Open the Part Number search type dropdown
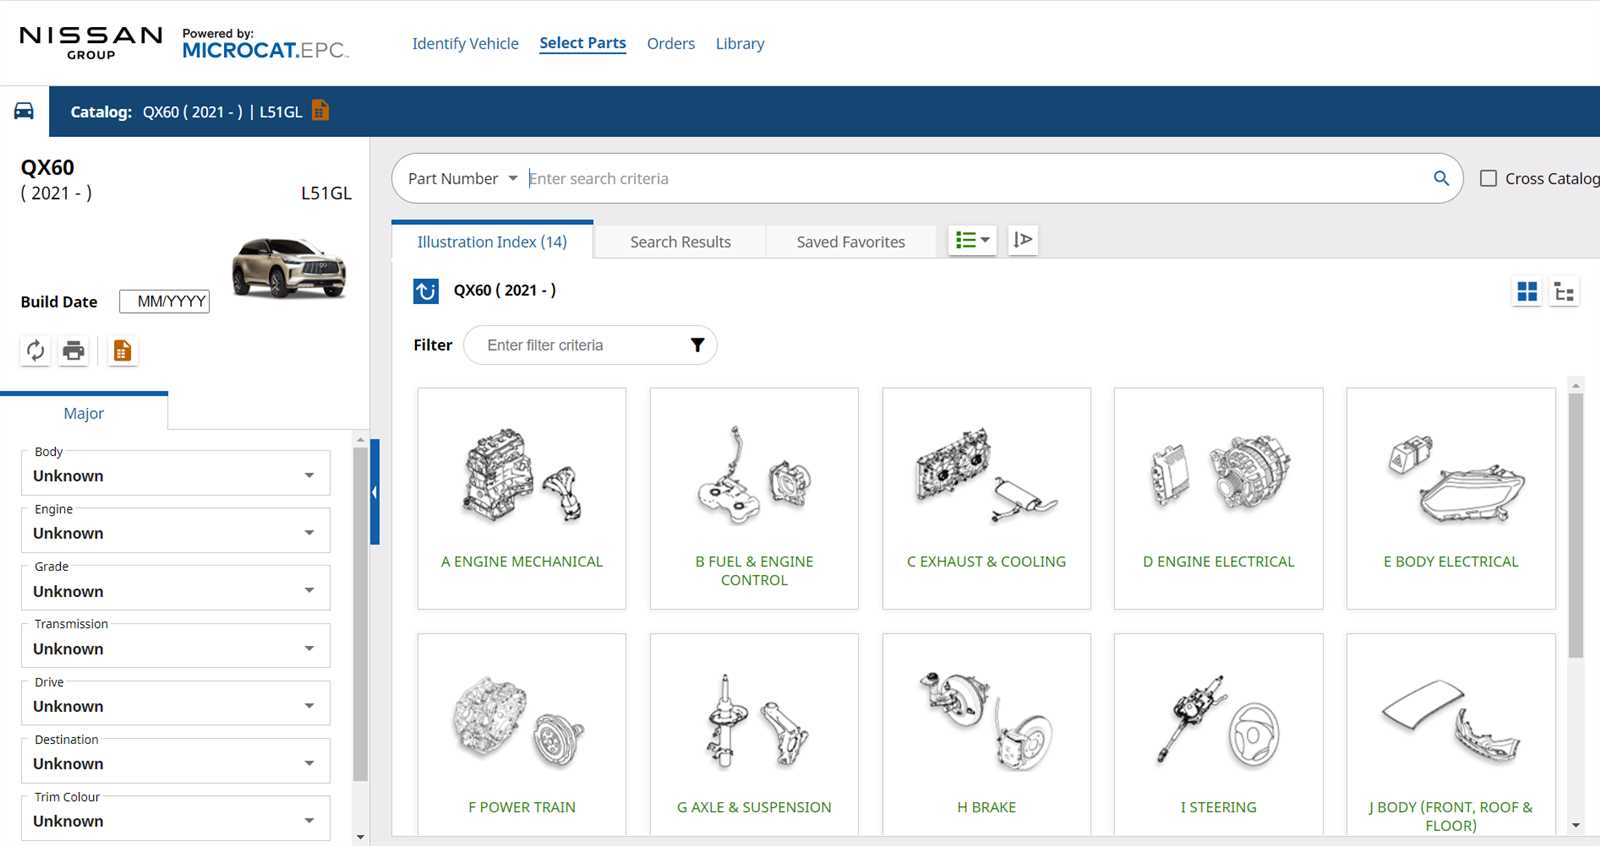Viewport: 1600px width, 846px height. 463,178
